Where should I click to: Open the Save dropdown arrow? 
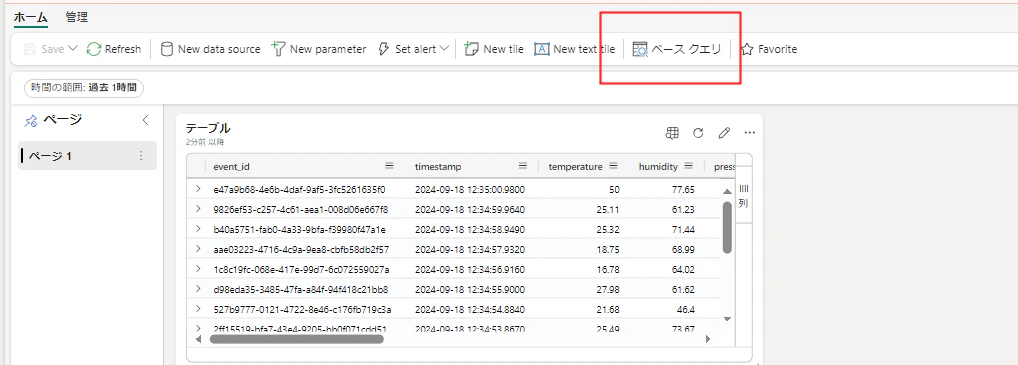tap(72, 49)
